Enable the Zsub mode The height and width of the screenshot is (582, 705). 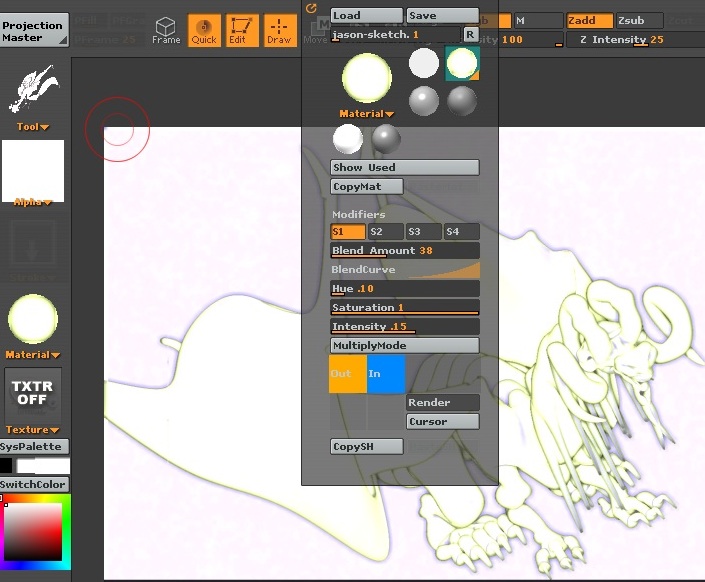point(639,21)
